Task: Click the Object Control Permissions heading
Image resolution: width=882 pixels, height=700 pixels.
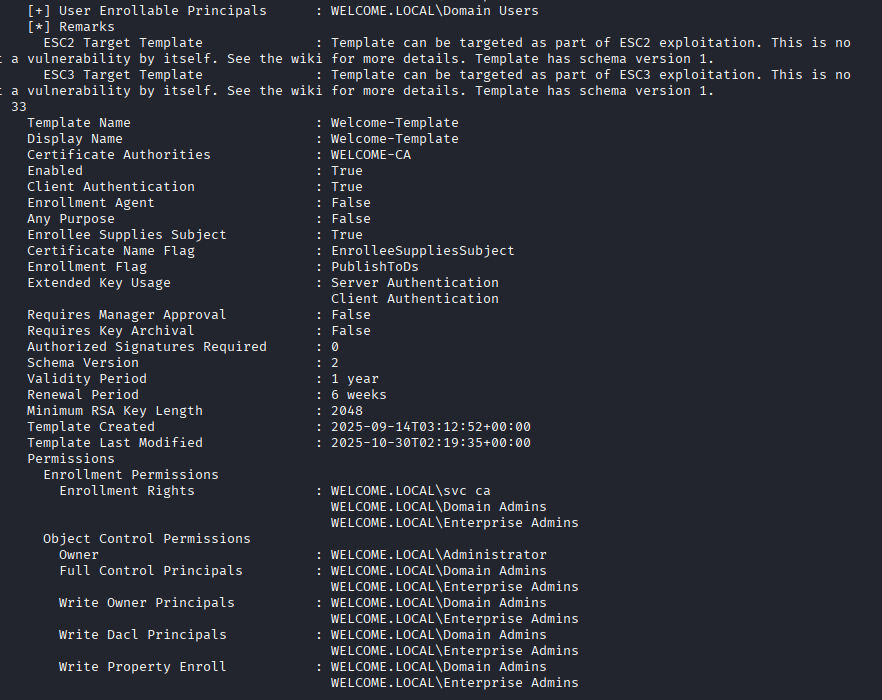Action: [146, 539]
